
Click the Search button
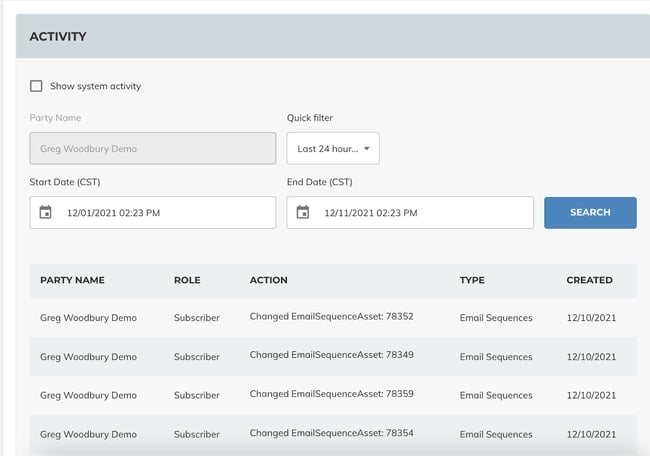point(590,213)
